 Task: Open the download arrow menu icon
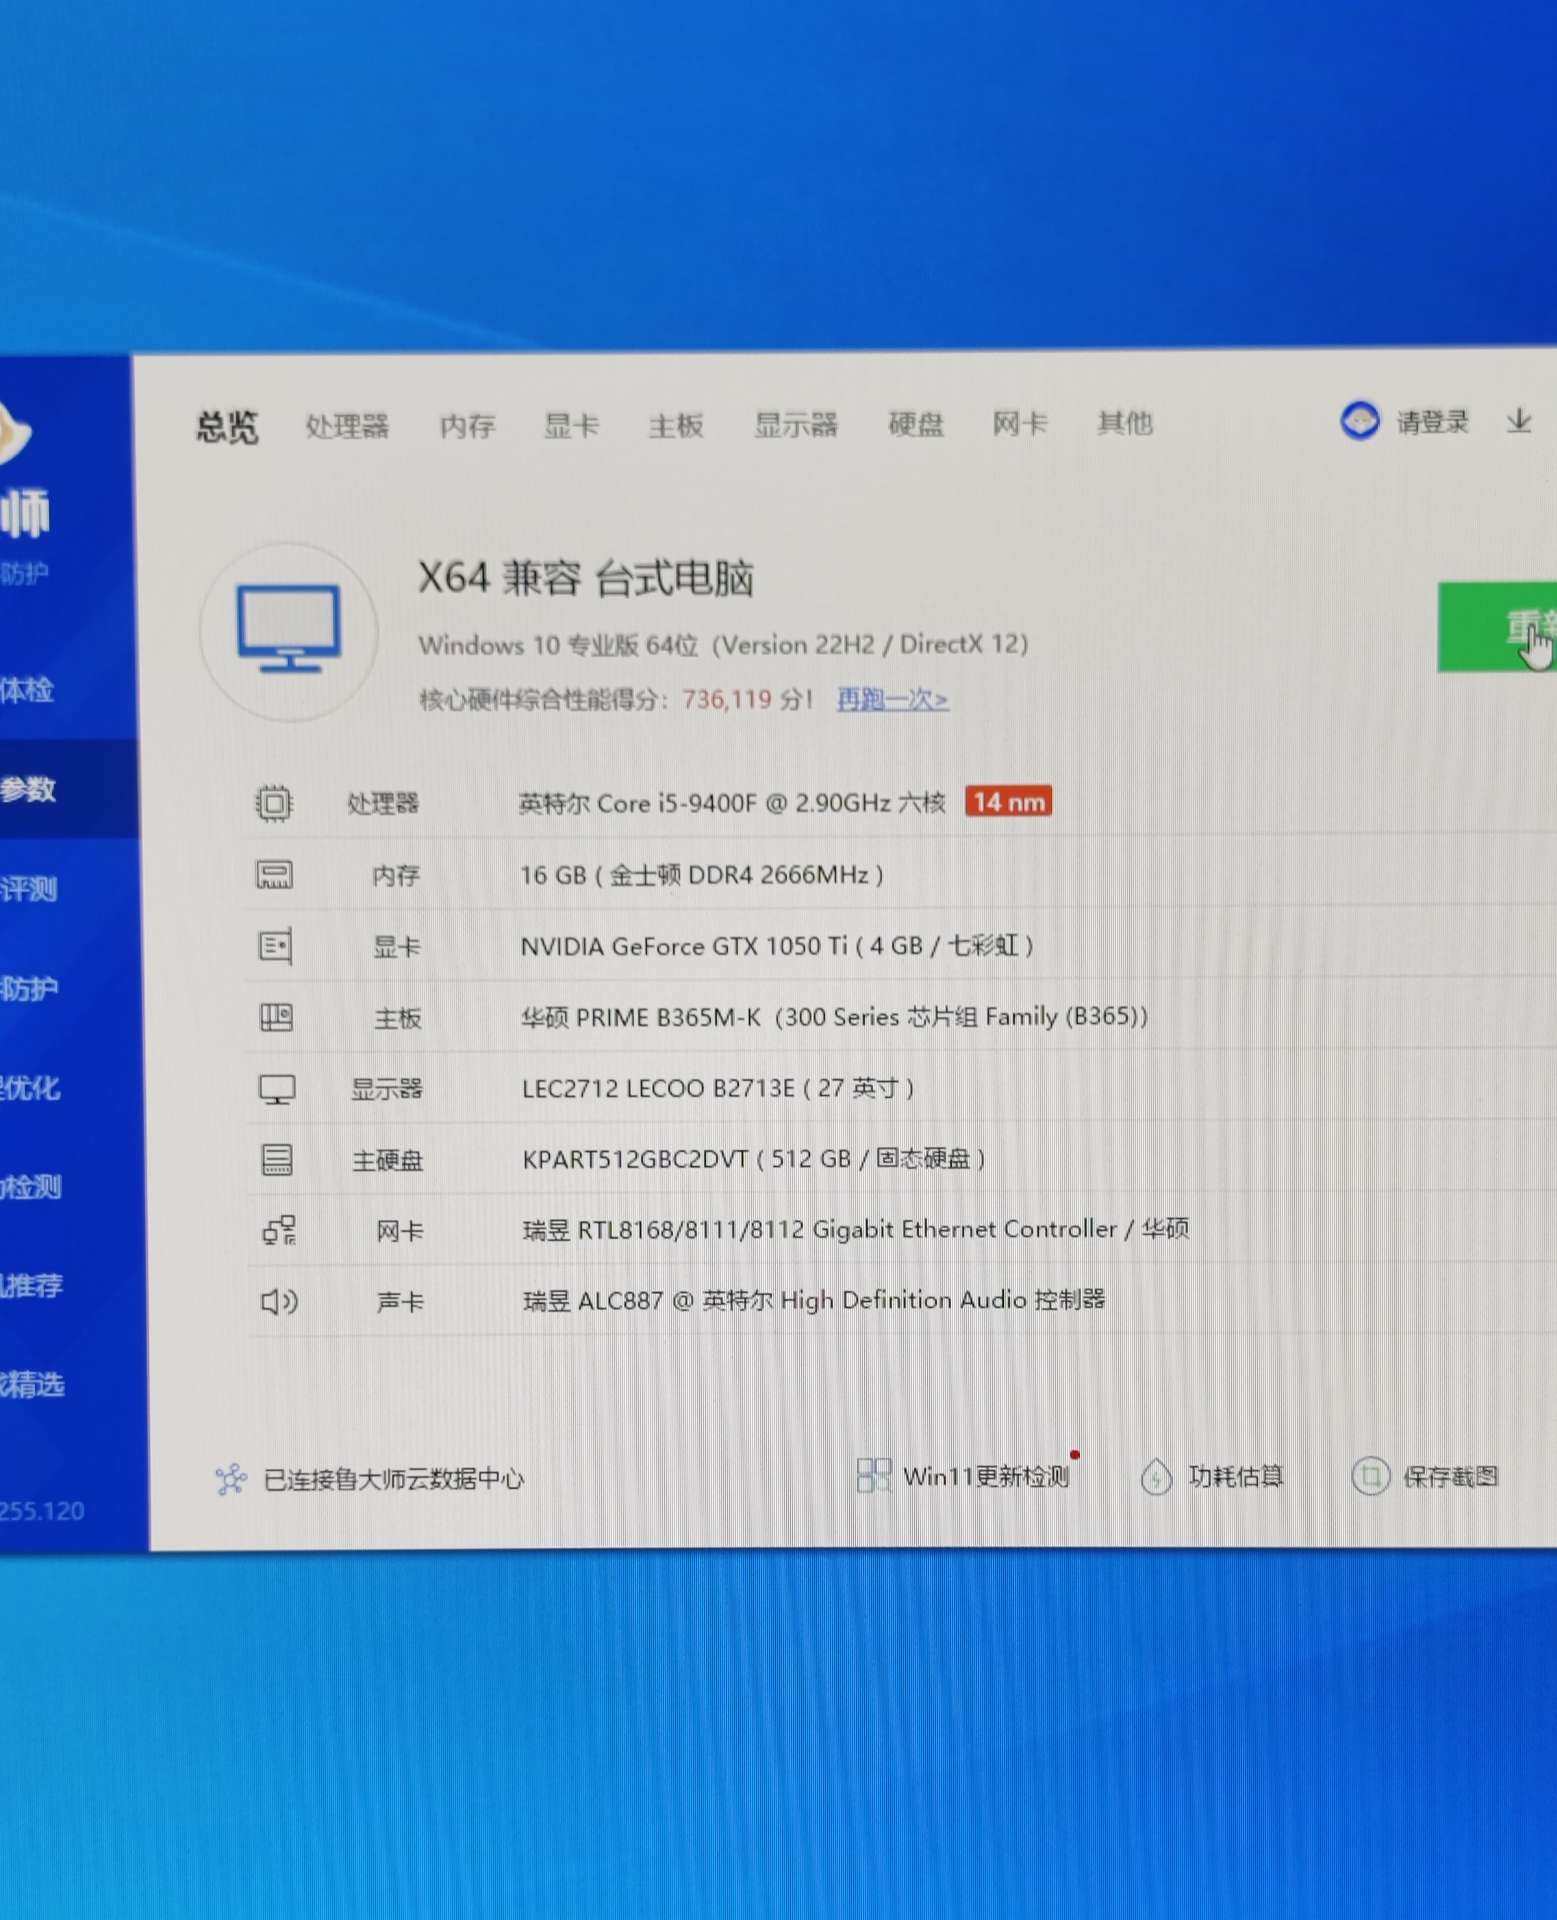pyautogui.click(x=1519, y=421)
